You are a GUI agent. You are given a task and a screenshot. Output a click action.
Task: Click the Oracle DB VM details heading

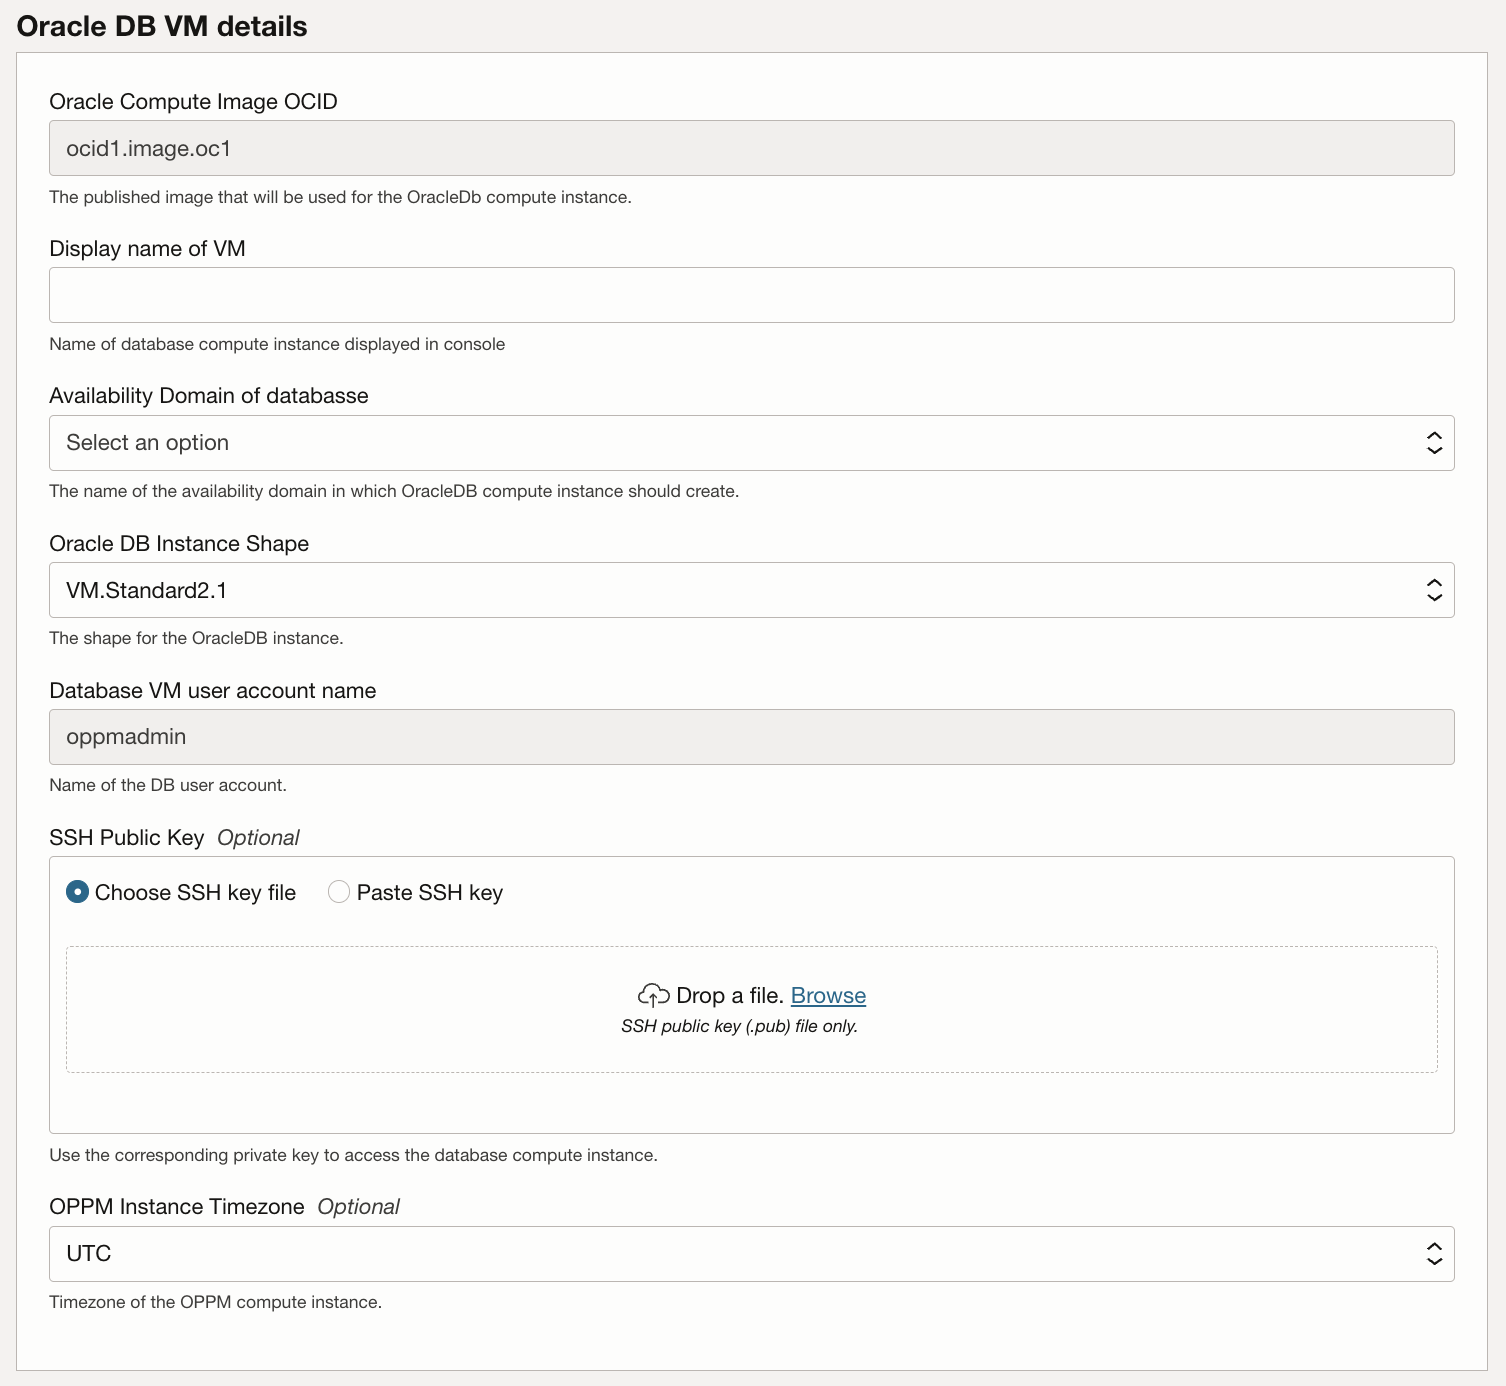pyautogui.click(x=163, y=26)
